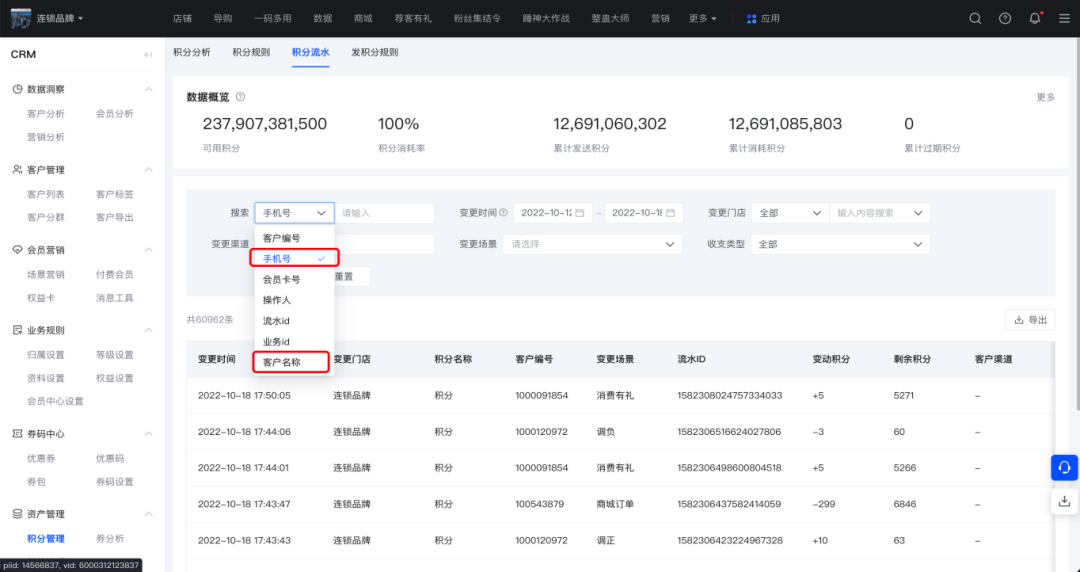1080x572 pixels.
Task: Open 付费会员 in sidebar
Action: point(114,274)
